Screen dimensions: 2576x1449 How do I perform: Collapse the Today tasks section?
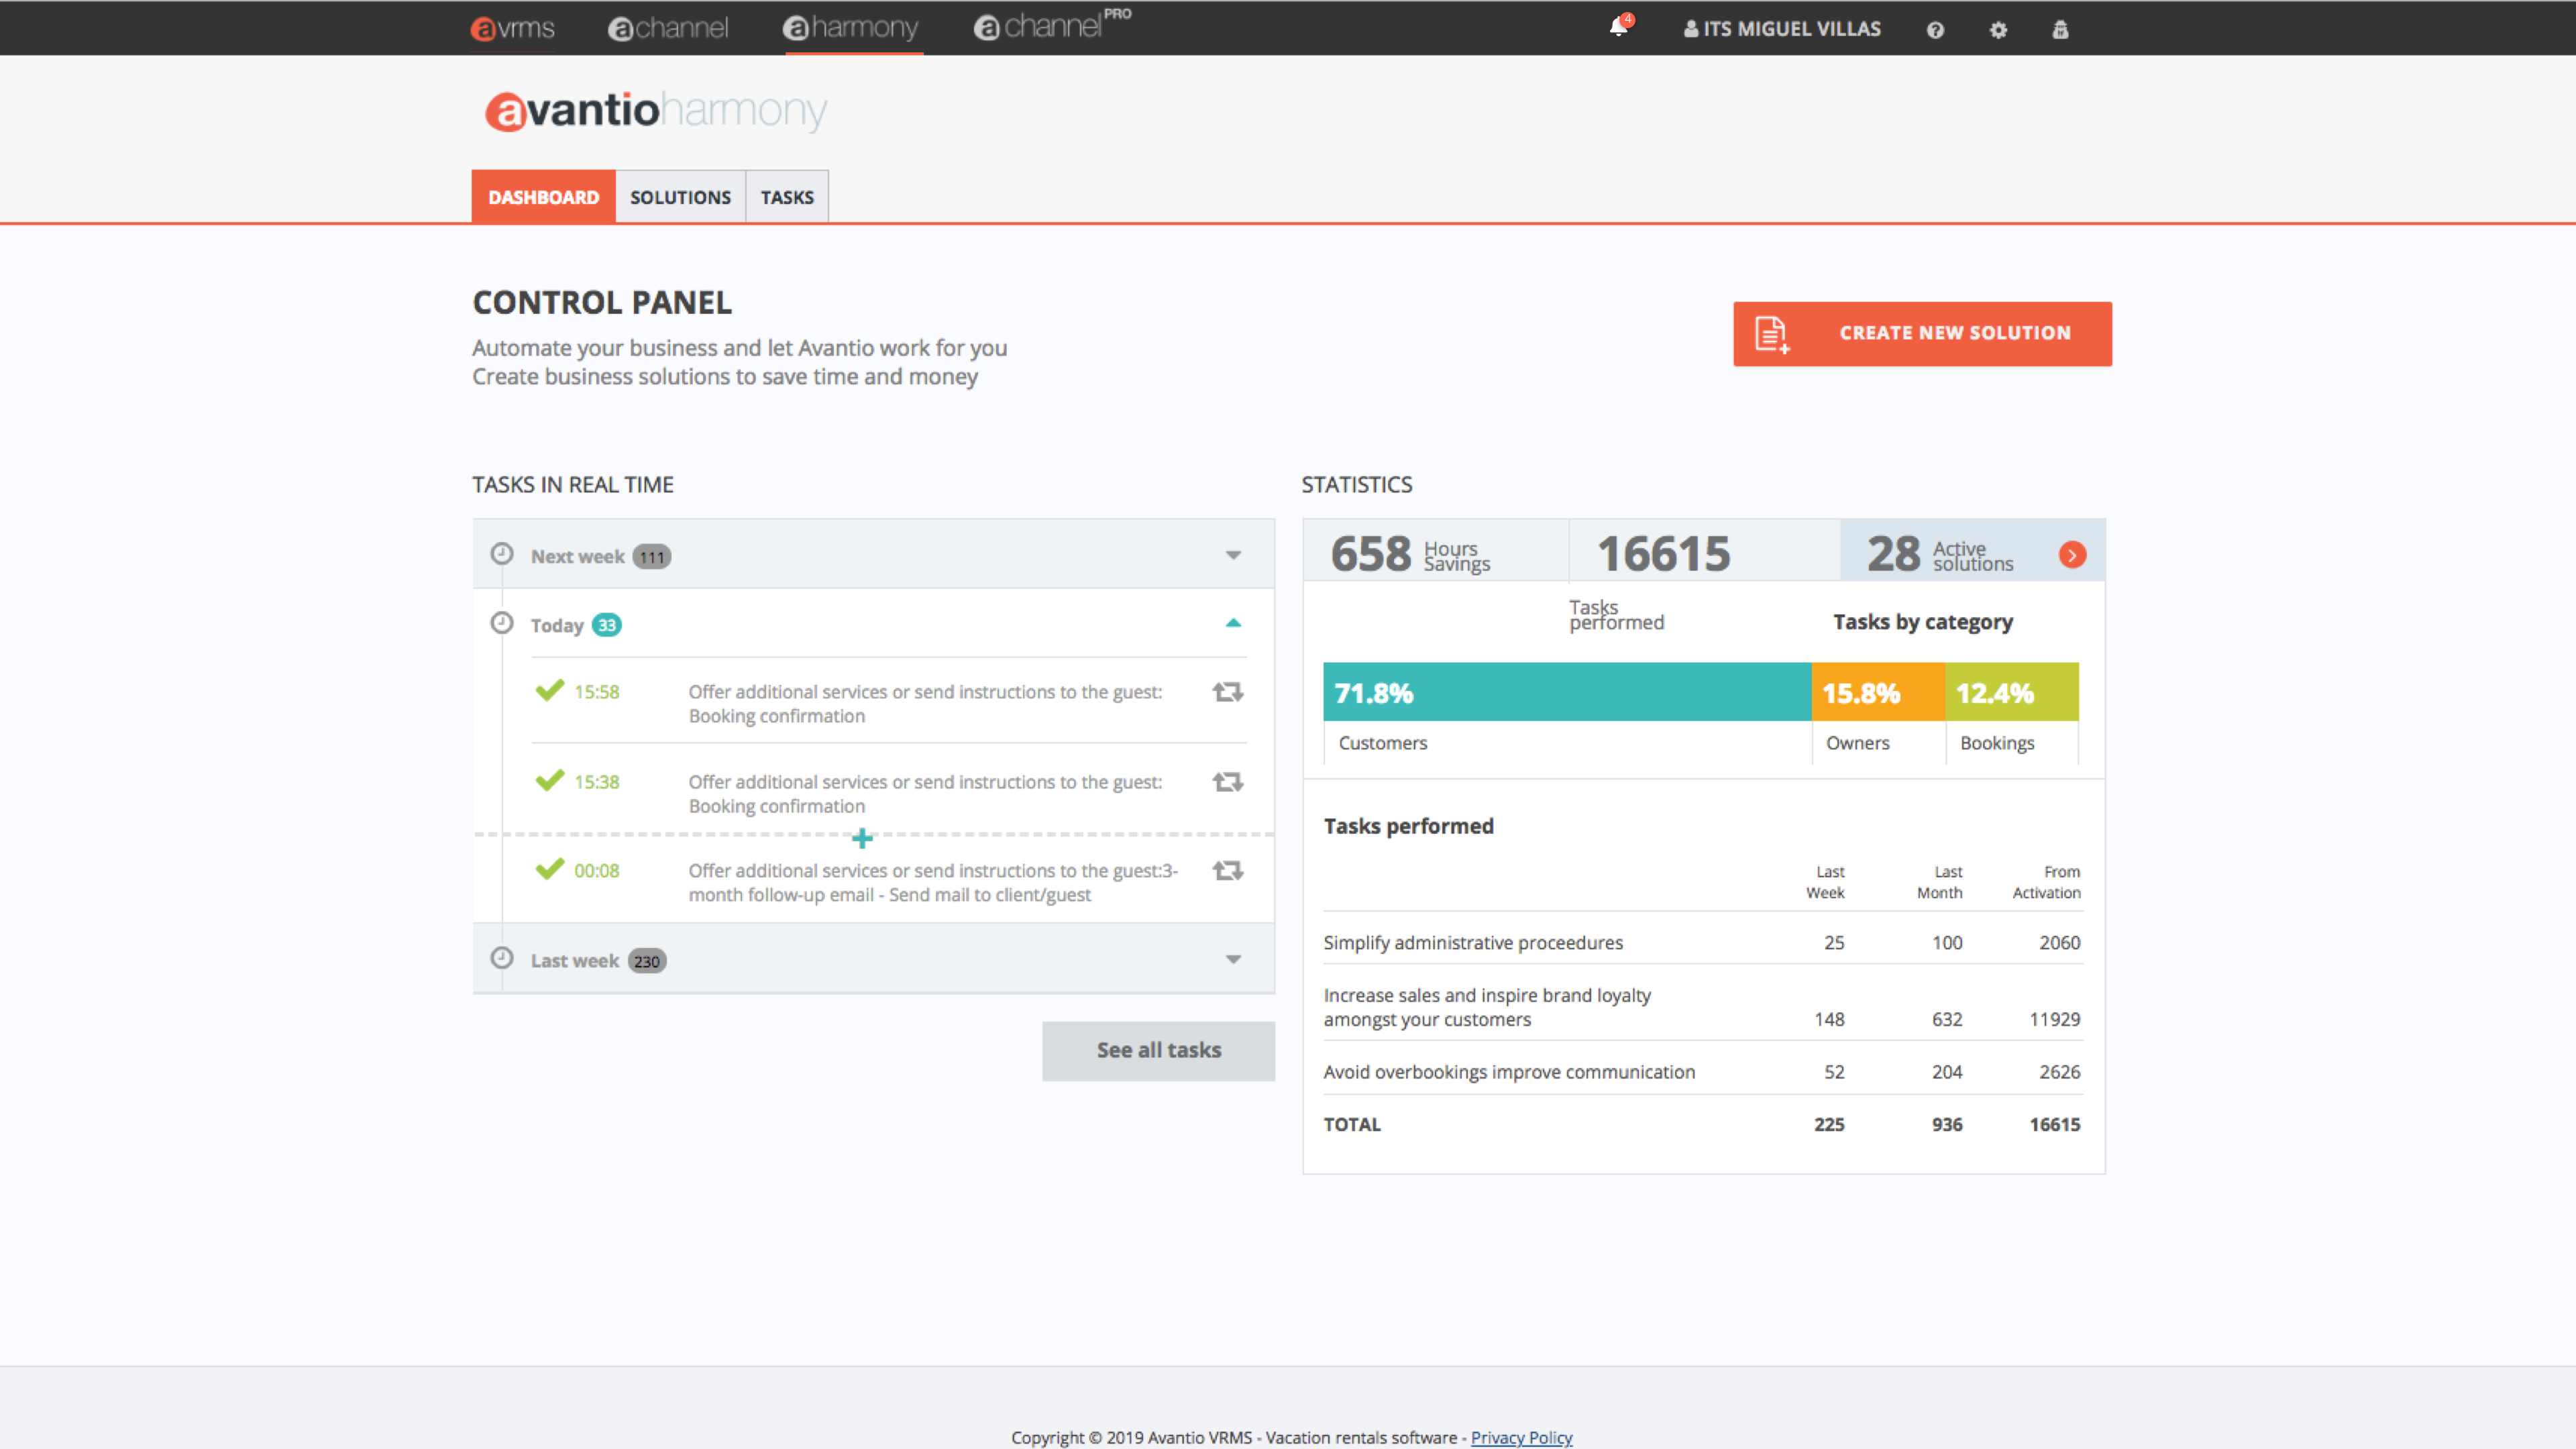click(1233, 624)
